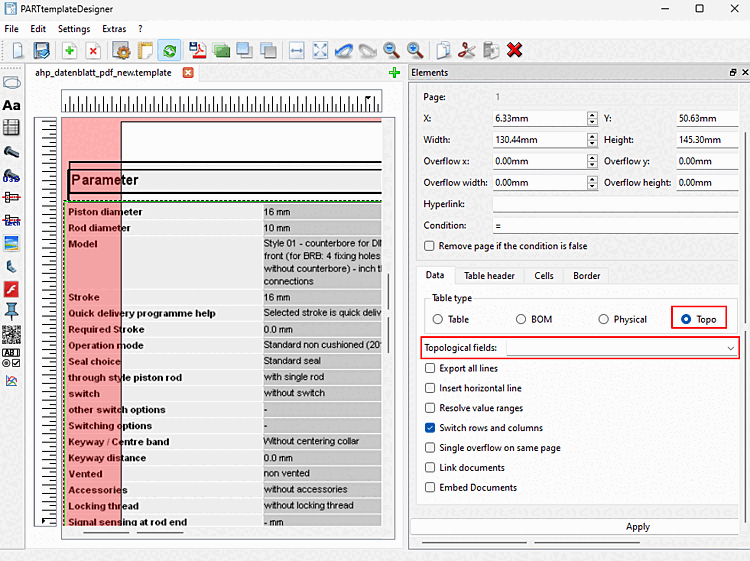The height and width of the screenshot is (561, 750).
Task: Click the zoom in magnifier
Action: pyautogui.click(x=415, y=50)
